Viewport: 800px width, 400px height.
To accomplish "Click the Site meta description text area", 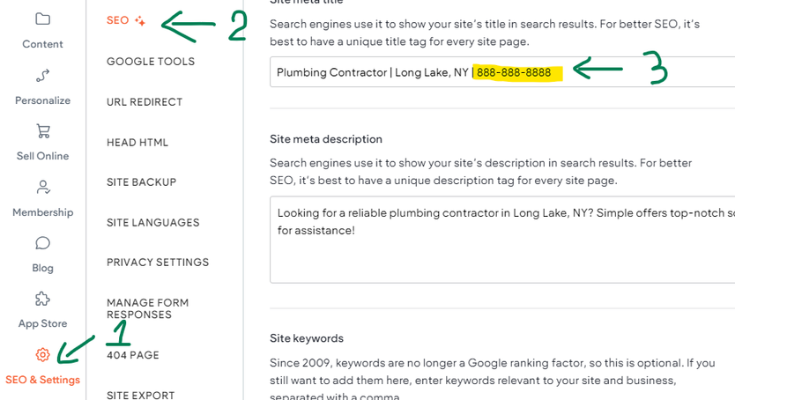I will point(502,239).
